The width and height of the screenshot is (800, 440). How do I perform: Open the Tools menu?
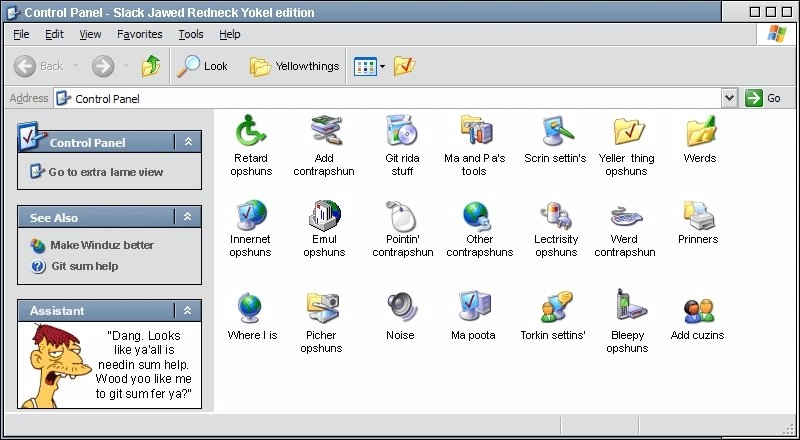(191, 34)
